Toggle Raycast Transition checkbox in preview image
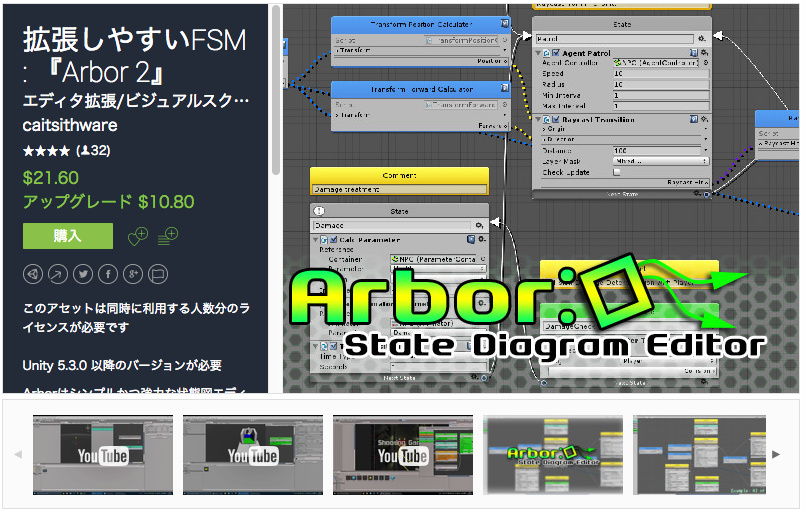This screenshot has width=804, height=512. [x=556, y=119]
